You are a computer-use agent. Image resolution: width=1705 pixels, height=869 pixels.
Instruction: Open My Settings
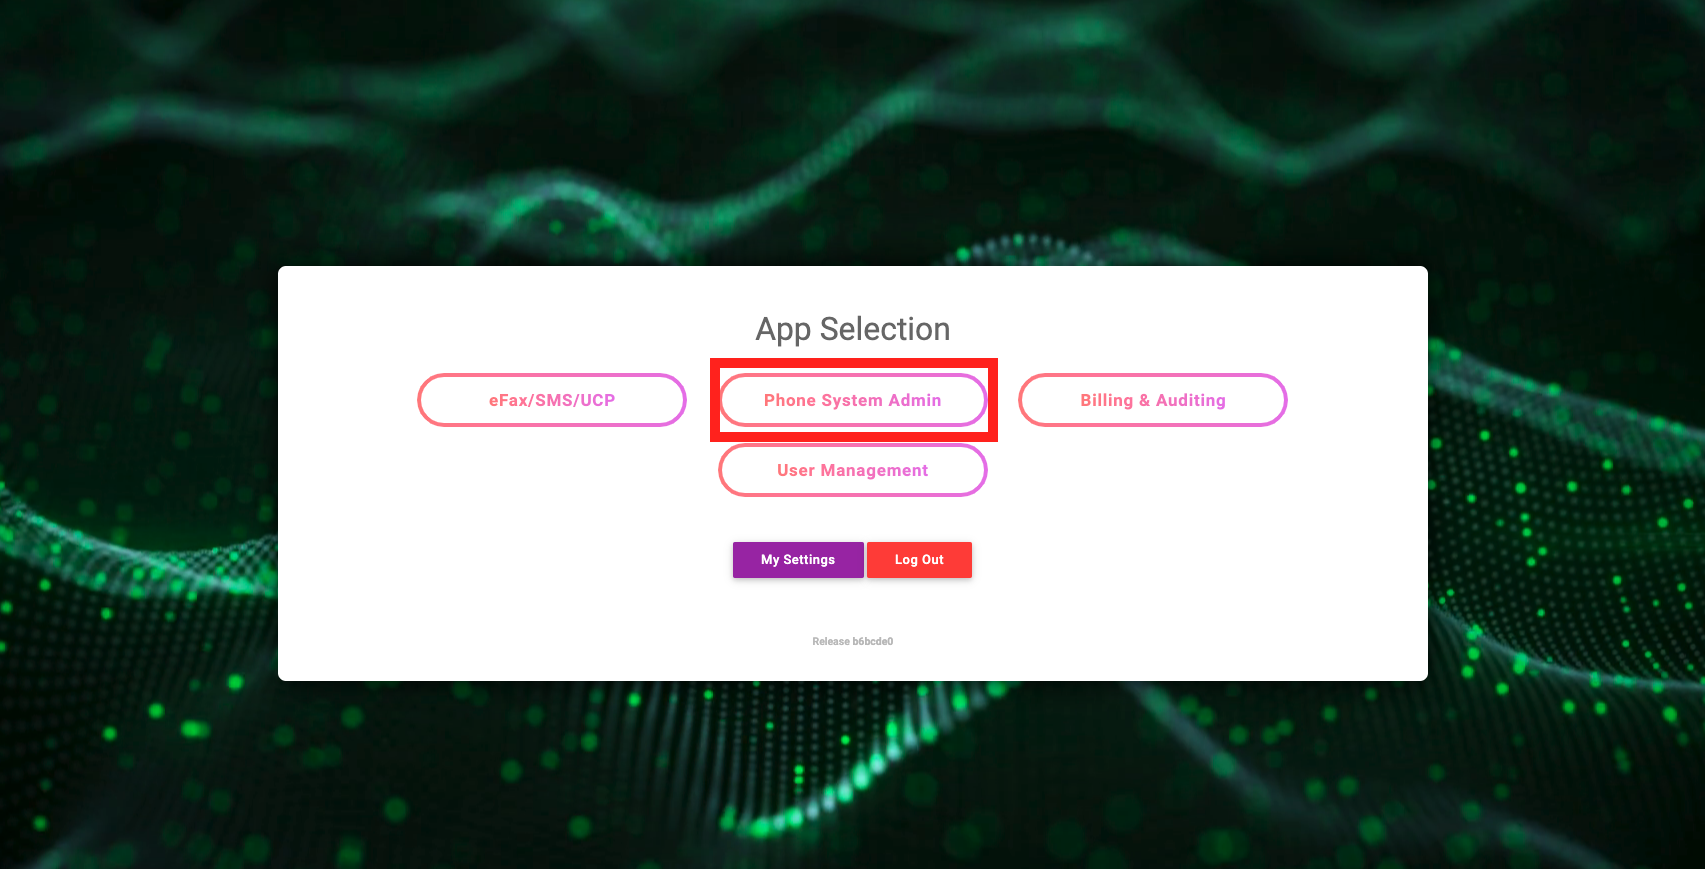pos(797,560)
